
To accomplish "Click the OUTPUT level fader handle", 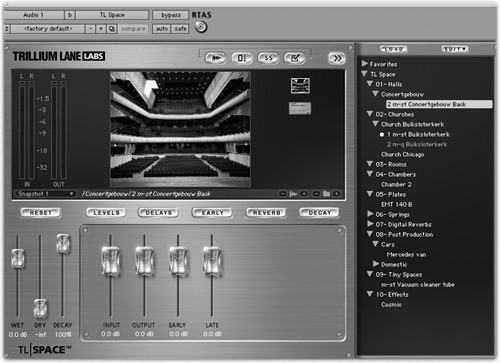I will tap(144, 261).
